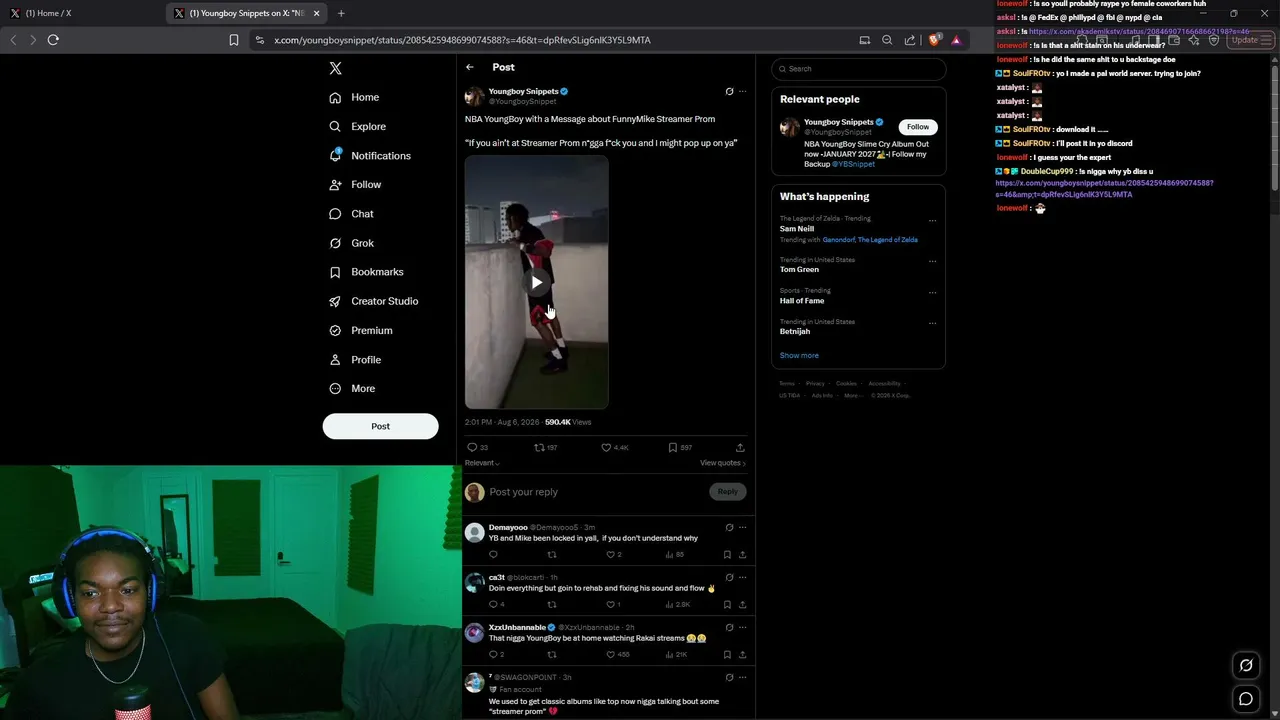Open more options for Tom Green trend
The image size is (1280, 720).
932,261
